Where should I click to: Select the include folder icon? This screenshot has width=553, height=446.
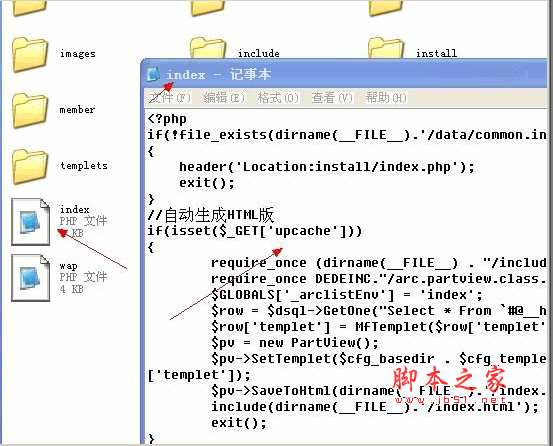tap(208, 48)
